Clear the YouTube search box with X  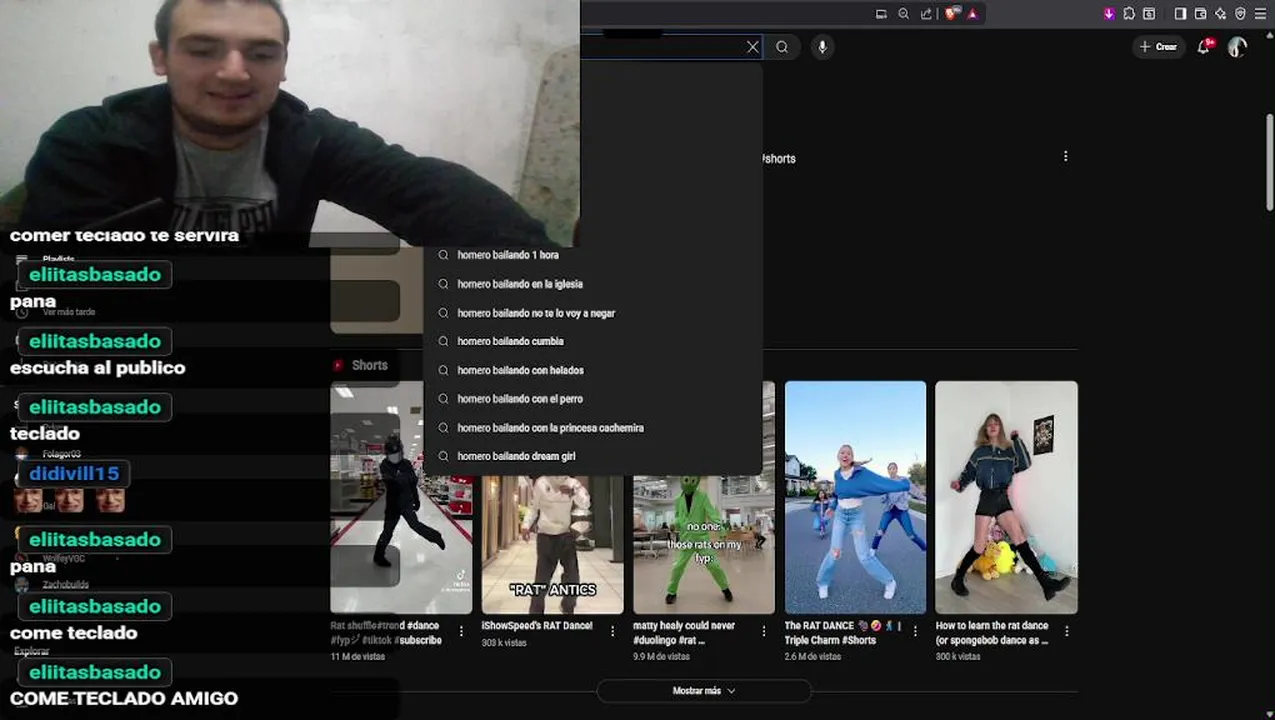(753, 46)
